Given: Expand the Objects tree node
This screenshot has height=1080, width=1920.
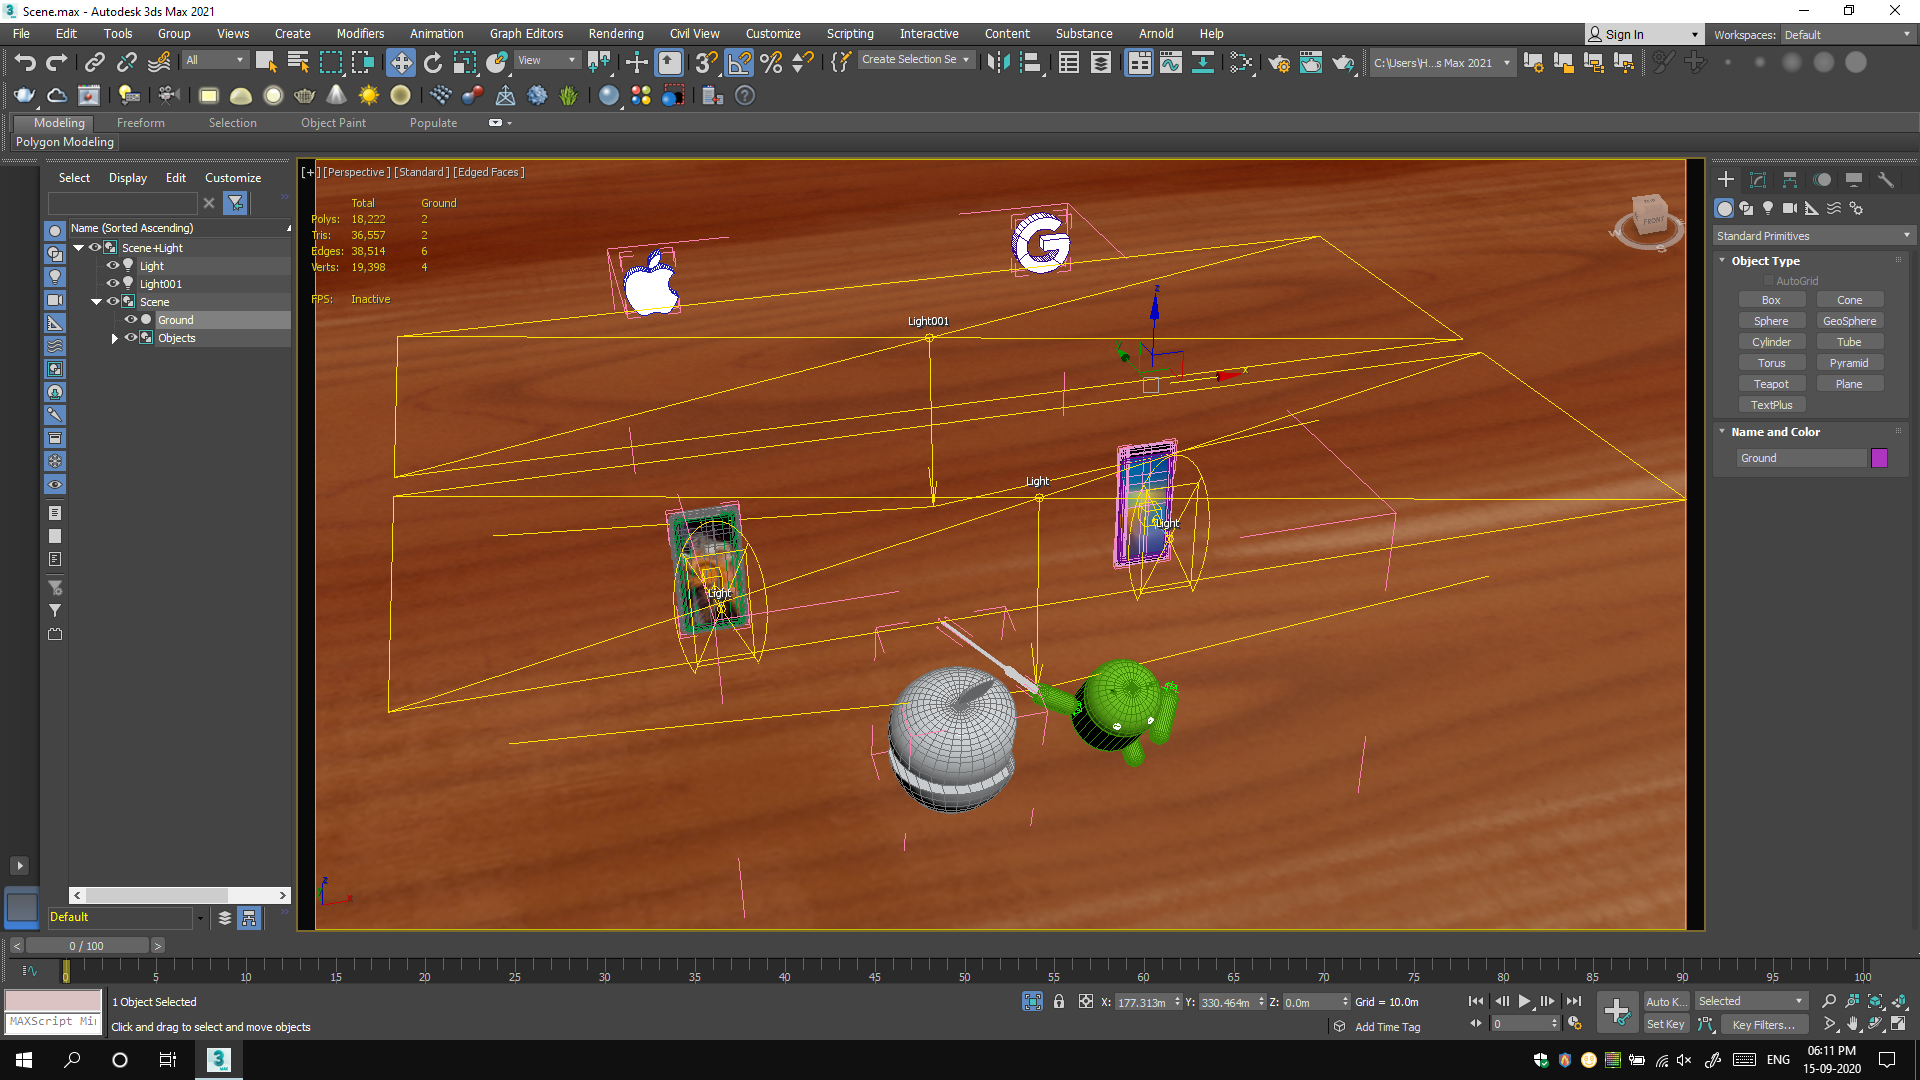Looking at the screenshot, I should (x=114, y=339).
